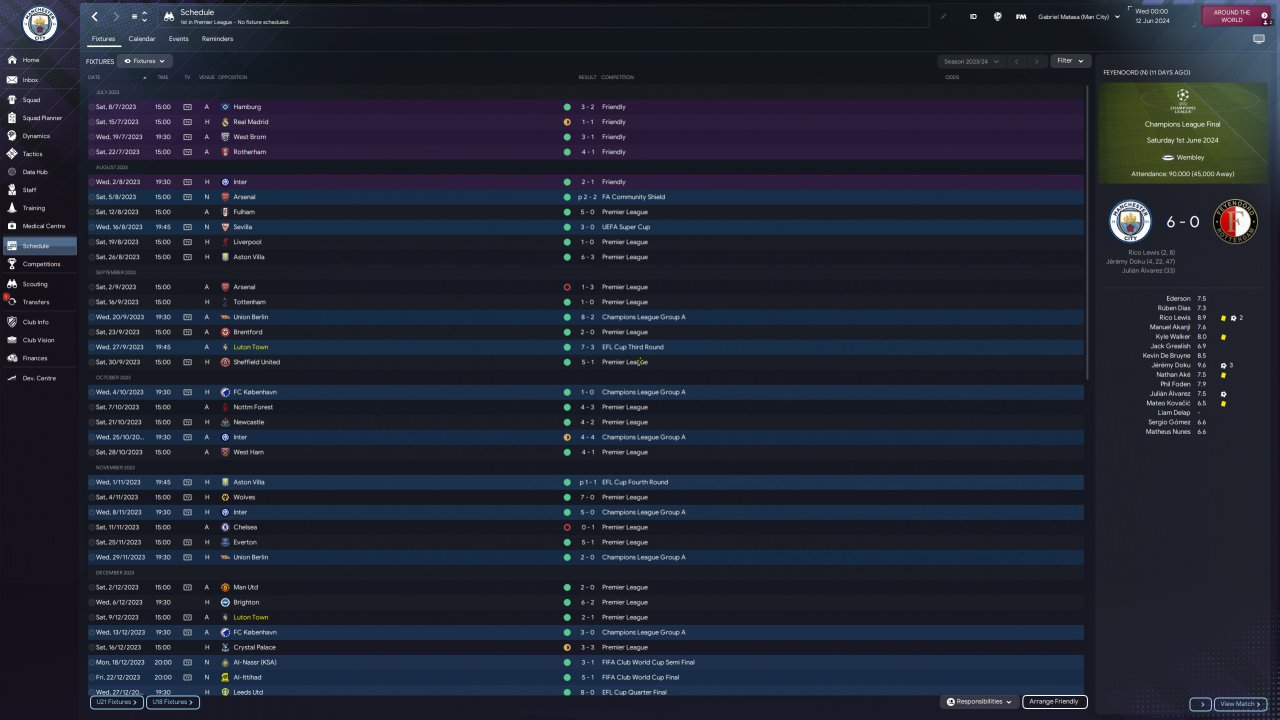
Task: Switch to the Reminders tab
Action: tap(217, 39)
